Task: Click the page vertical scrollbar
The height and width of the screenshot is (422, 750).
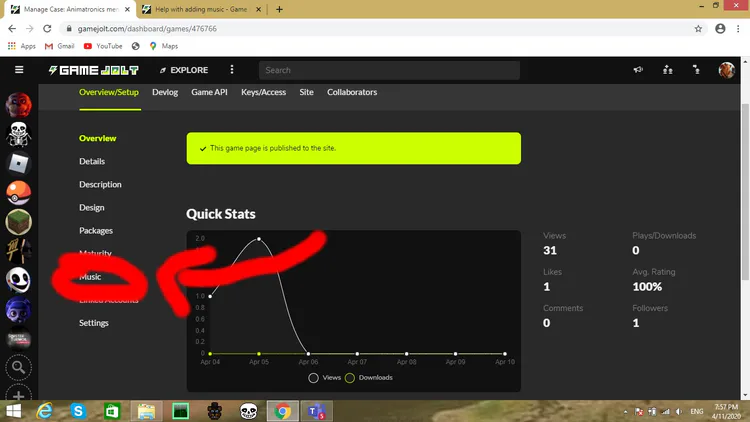Action: [x=745, y=191]
